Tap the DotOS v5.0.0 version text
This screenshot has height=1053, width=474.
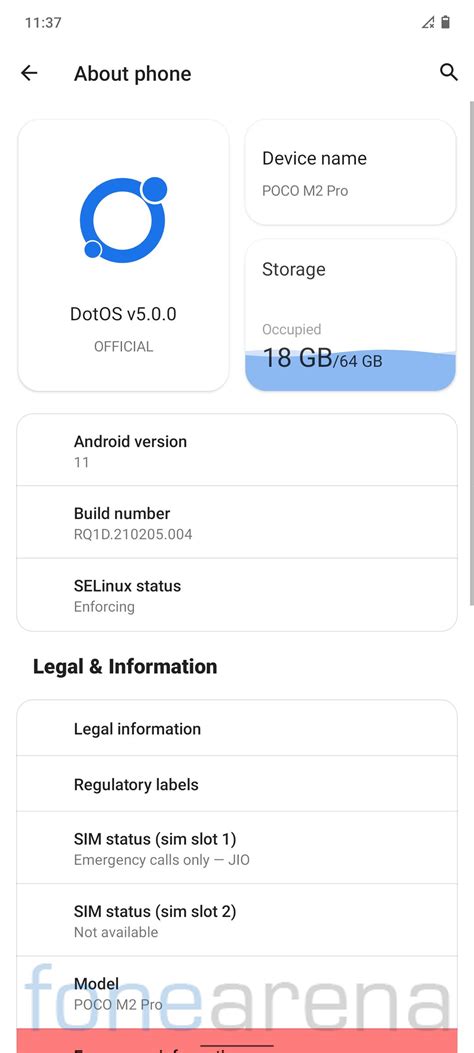point(123,314)
